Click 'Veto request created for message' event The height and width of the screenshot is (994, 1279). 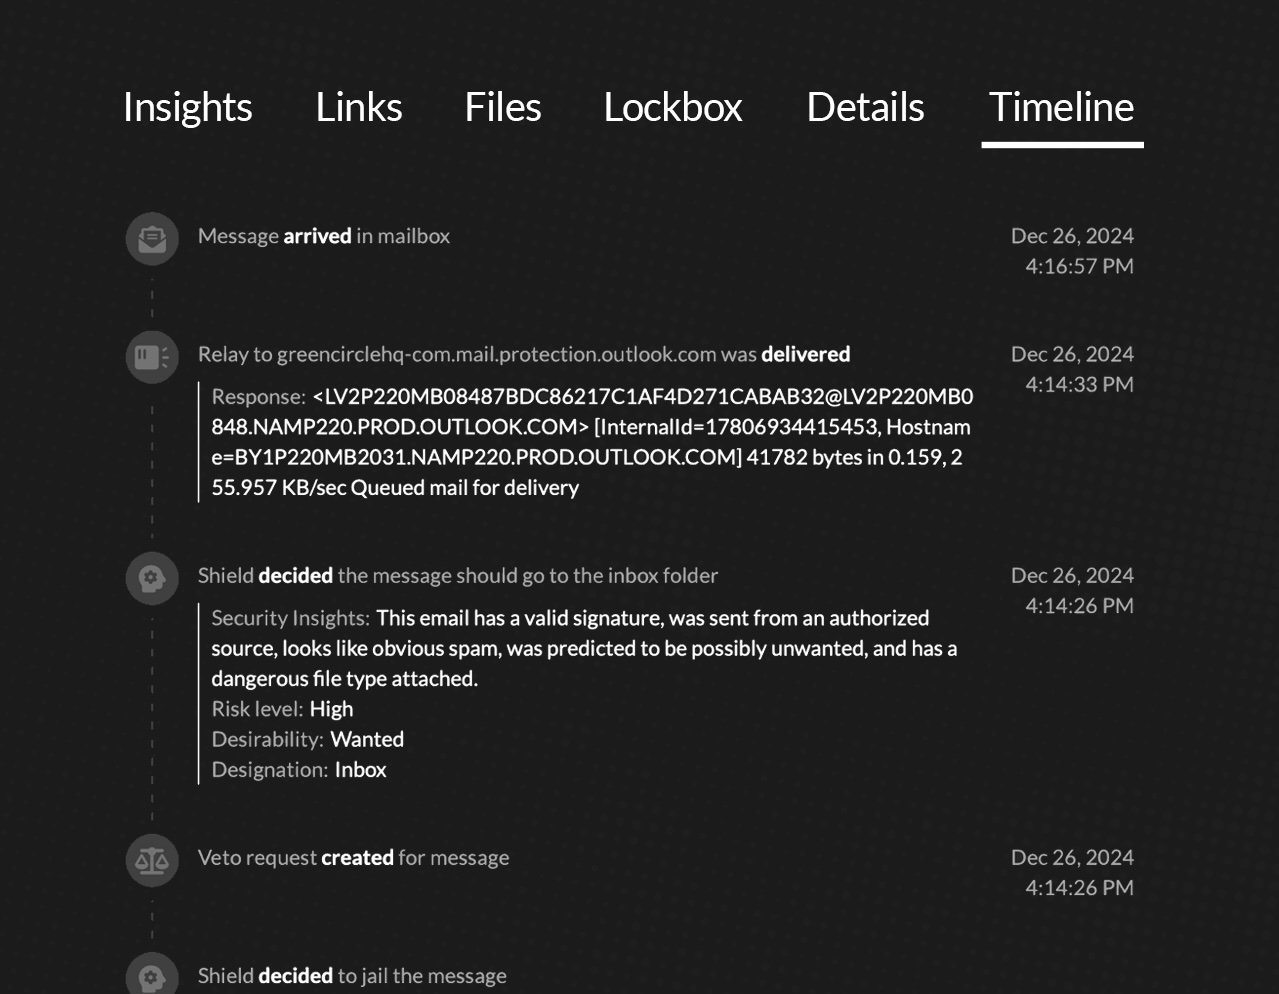pos(354,858)
